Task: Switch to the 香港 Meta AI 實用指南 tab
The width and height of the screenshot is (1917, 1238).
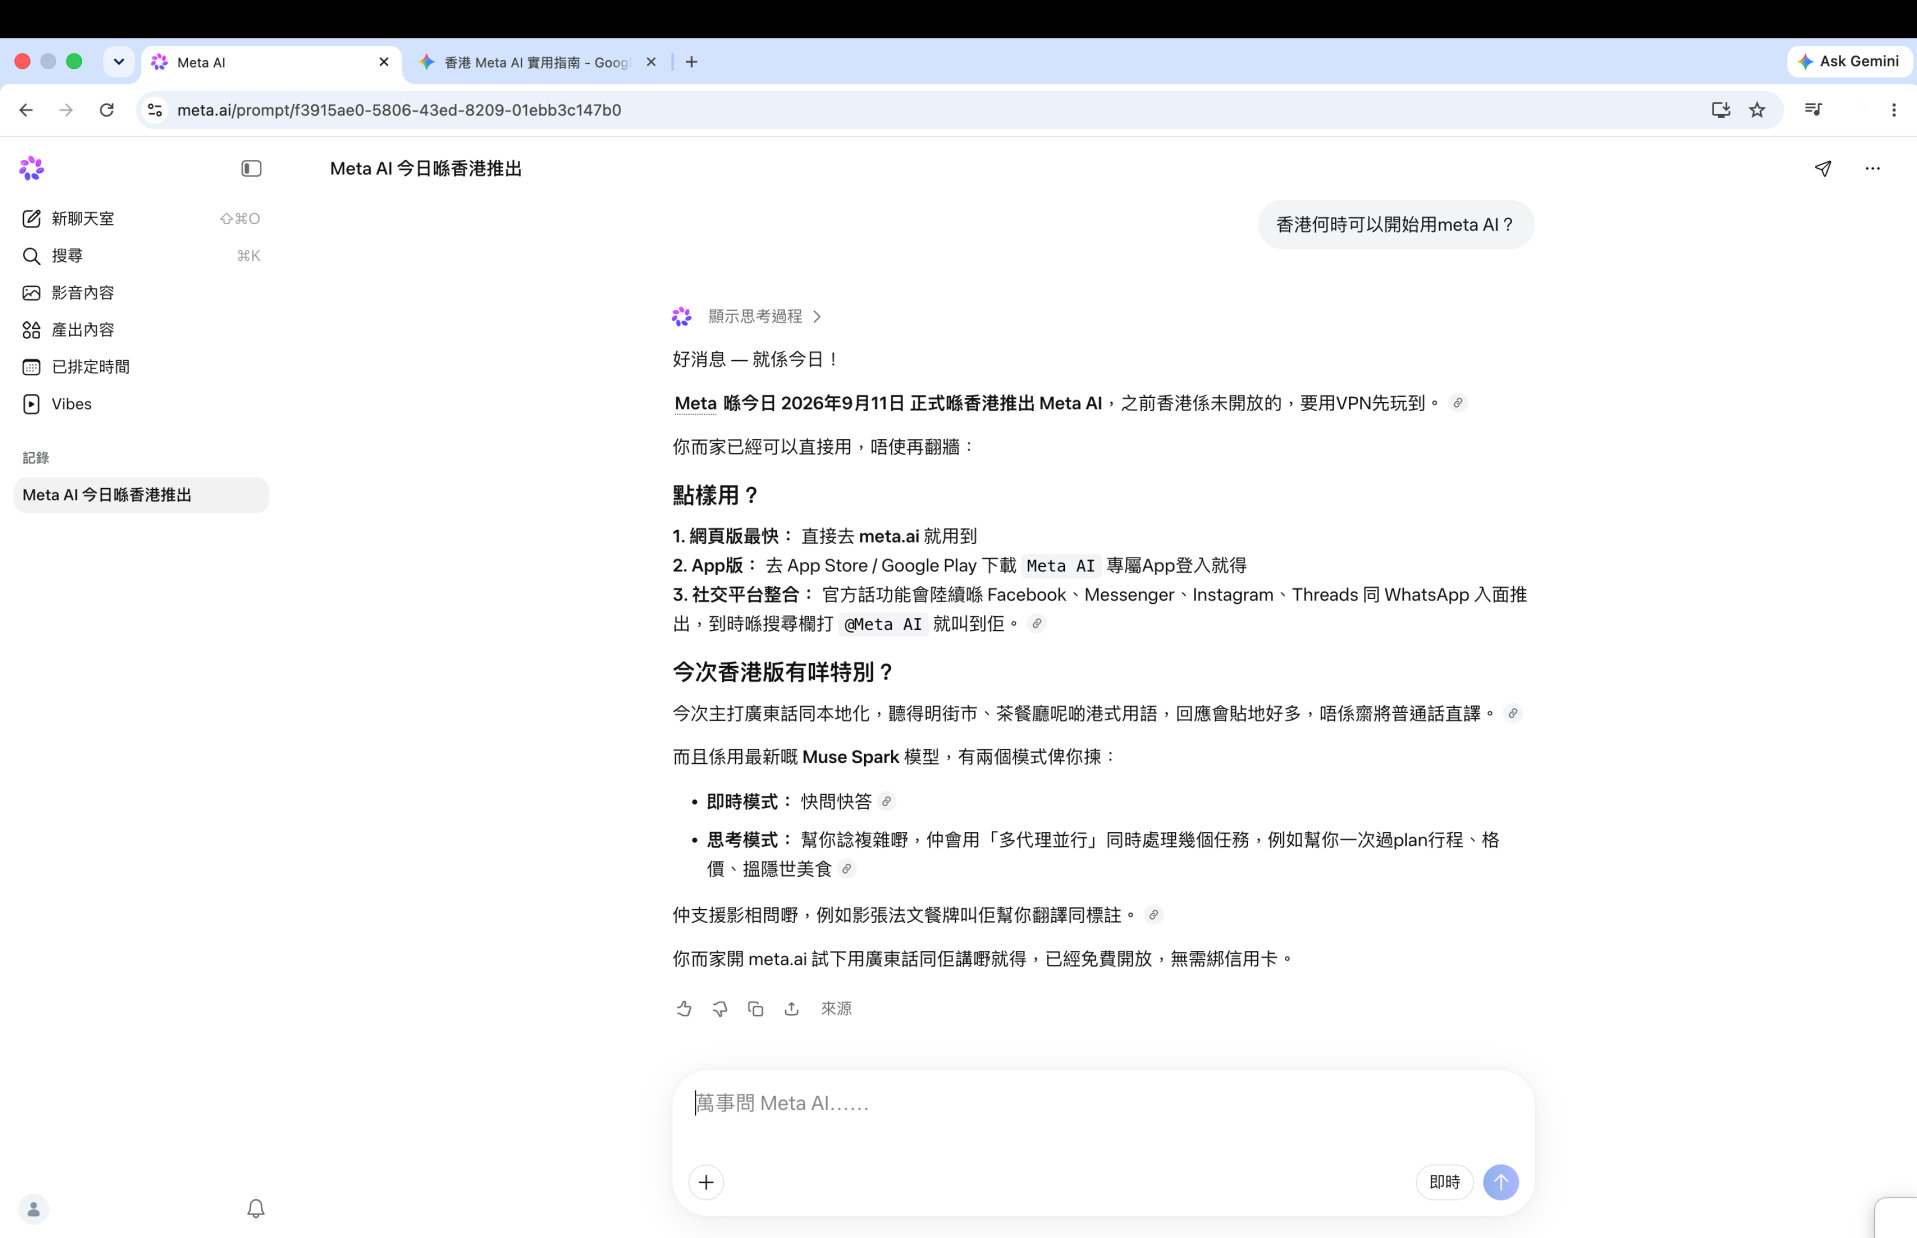Action: pos(537,62)
